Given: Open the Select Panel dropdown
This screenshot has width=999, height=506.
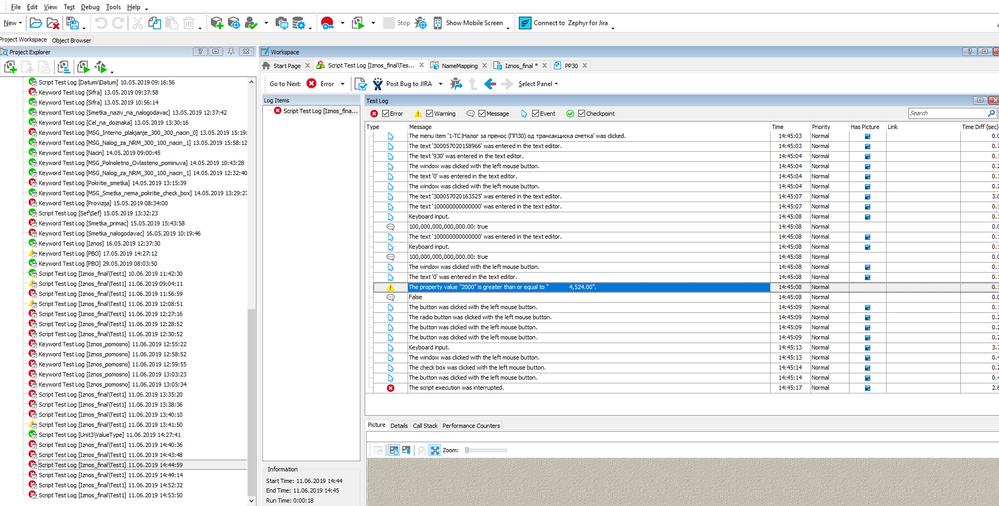Looking at the screenshot, I should point(540,84).
